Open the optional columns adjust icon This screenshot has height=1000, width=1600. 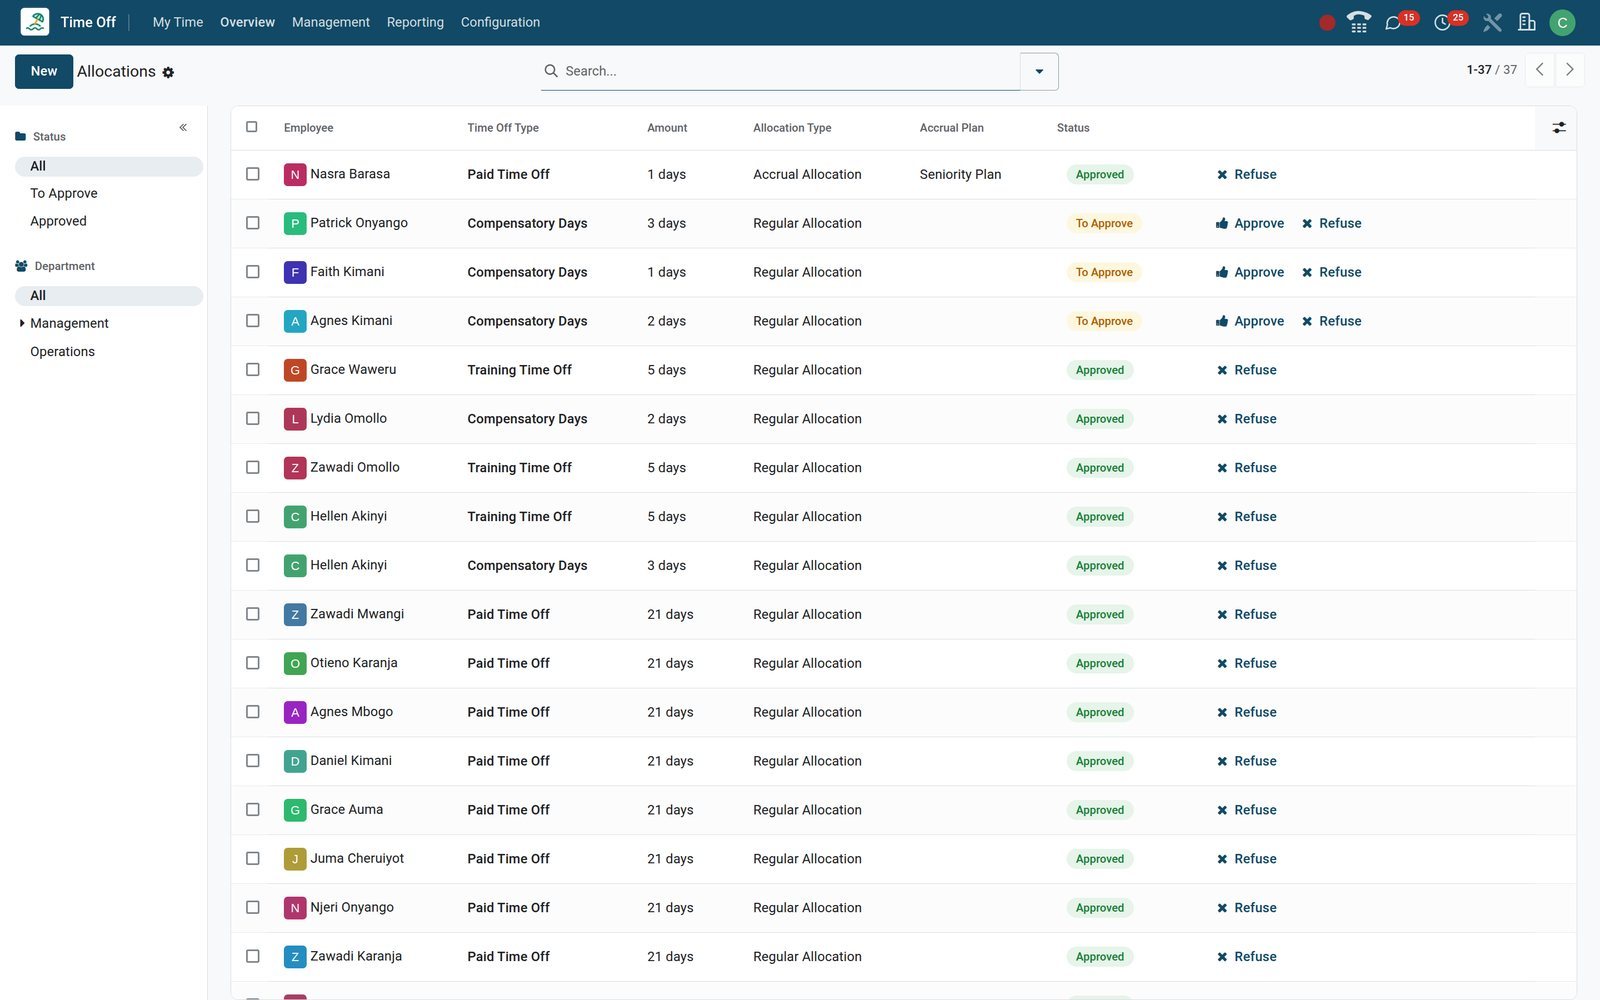(x=1559, y=128)
